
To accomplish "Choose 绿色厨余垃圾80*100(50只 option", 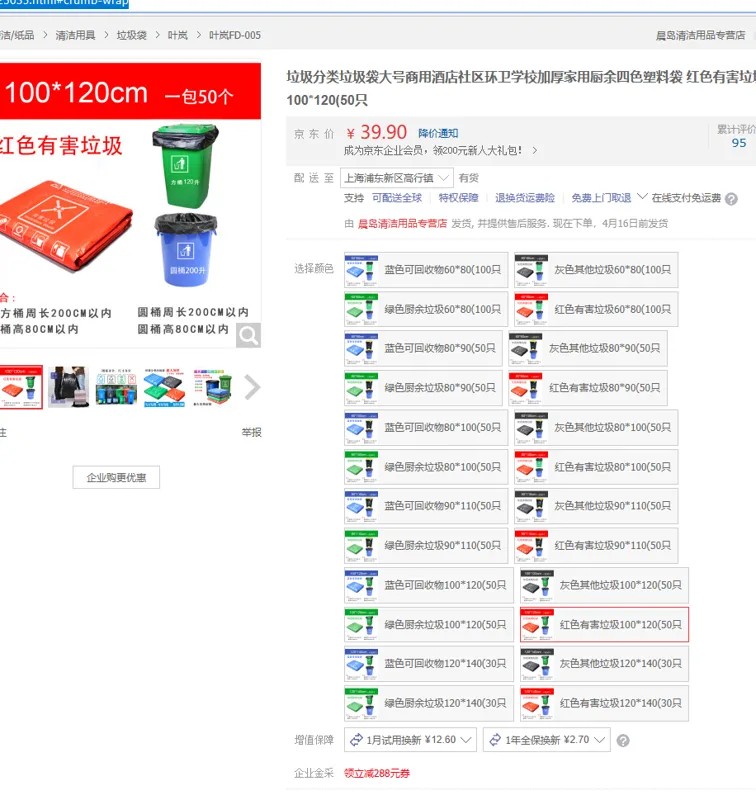I will point(426,467).
